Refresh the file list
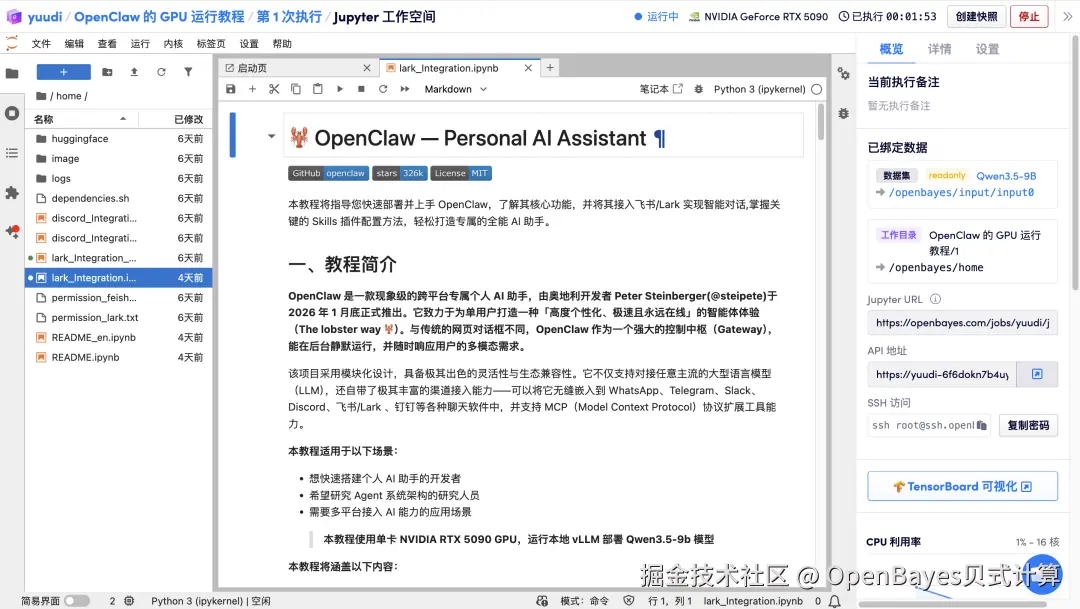 click(161, 72)
